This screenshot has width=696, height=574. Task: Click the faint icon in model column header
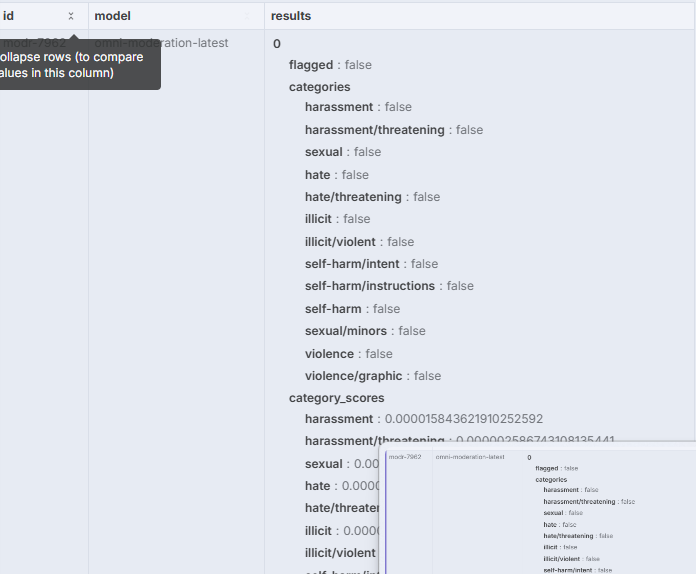(x=247, y=16)
